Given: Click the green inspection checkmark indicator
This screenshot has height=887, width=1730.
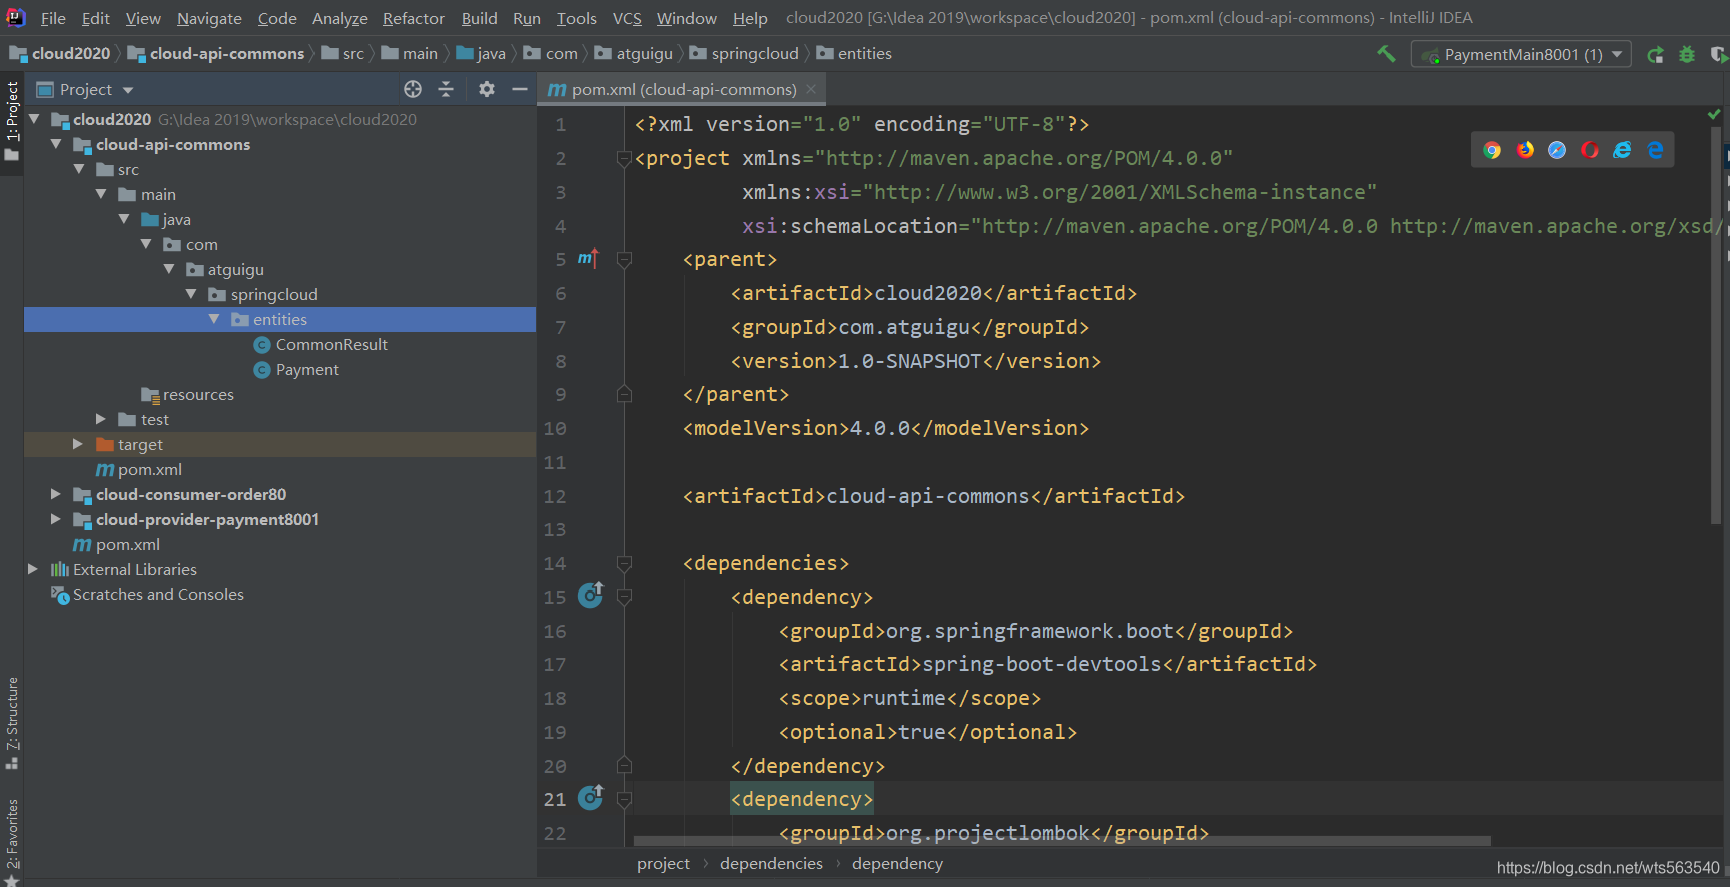Looking at the screenshot, I should (1714, 115).
